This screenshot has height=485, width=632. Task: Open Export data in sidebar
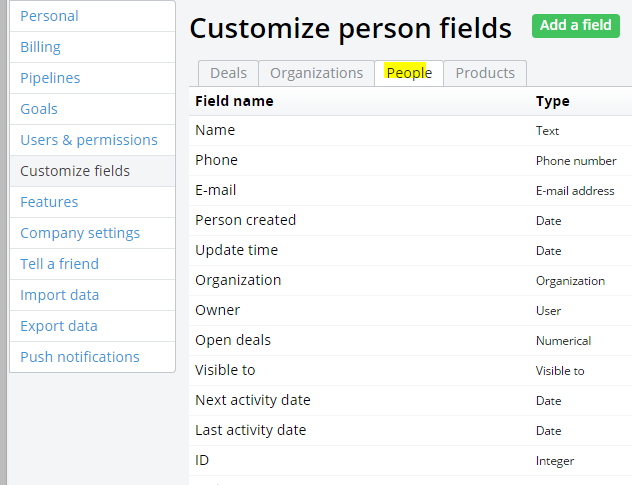[x=92, y=326]
